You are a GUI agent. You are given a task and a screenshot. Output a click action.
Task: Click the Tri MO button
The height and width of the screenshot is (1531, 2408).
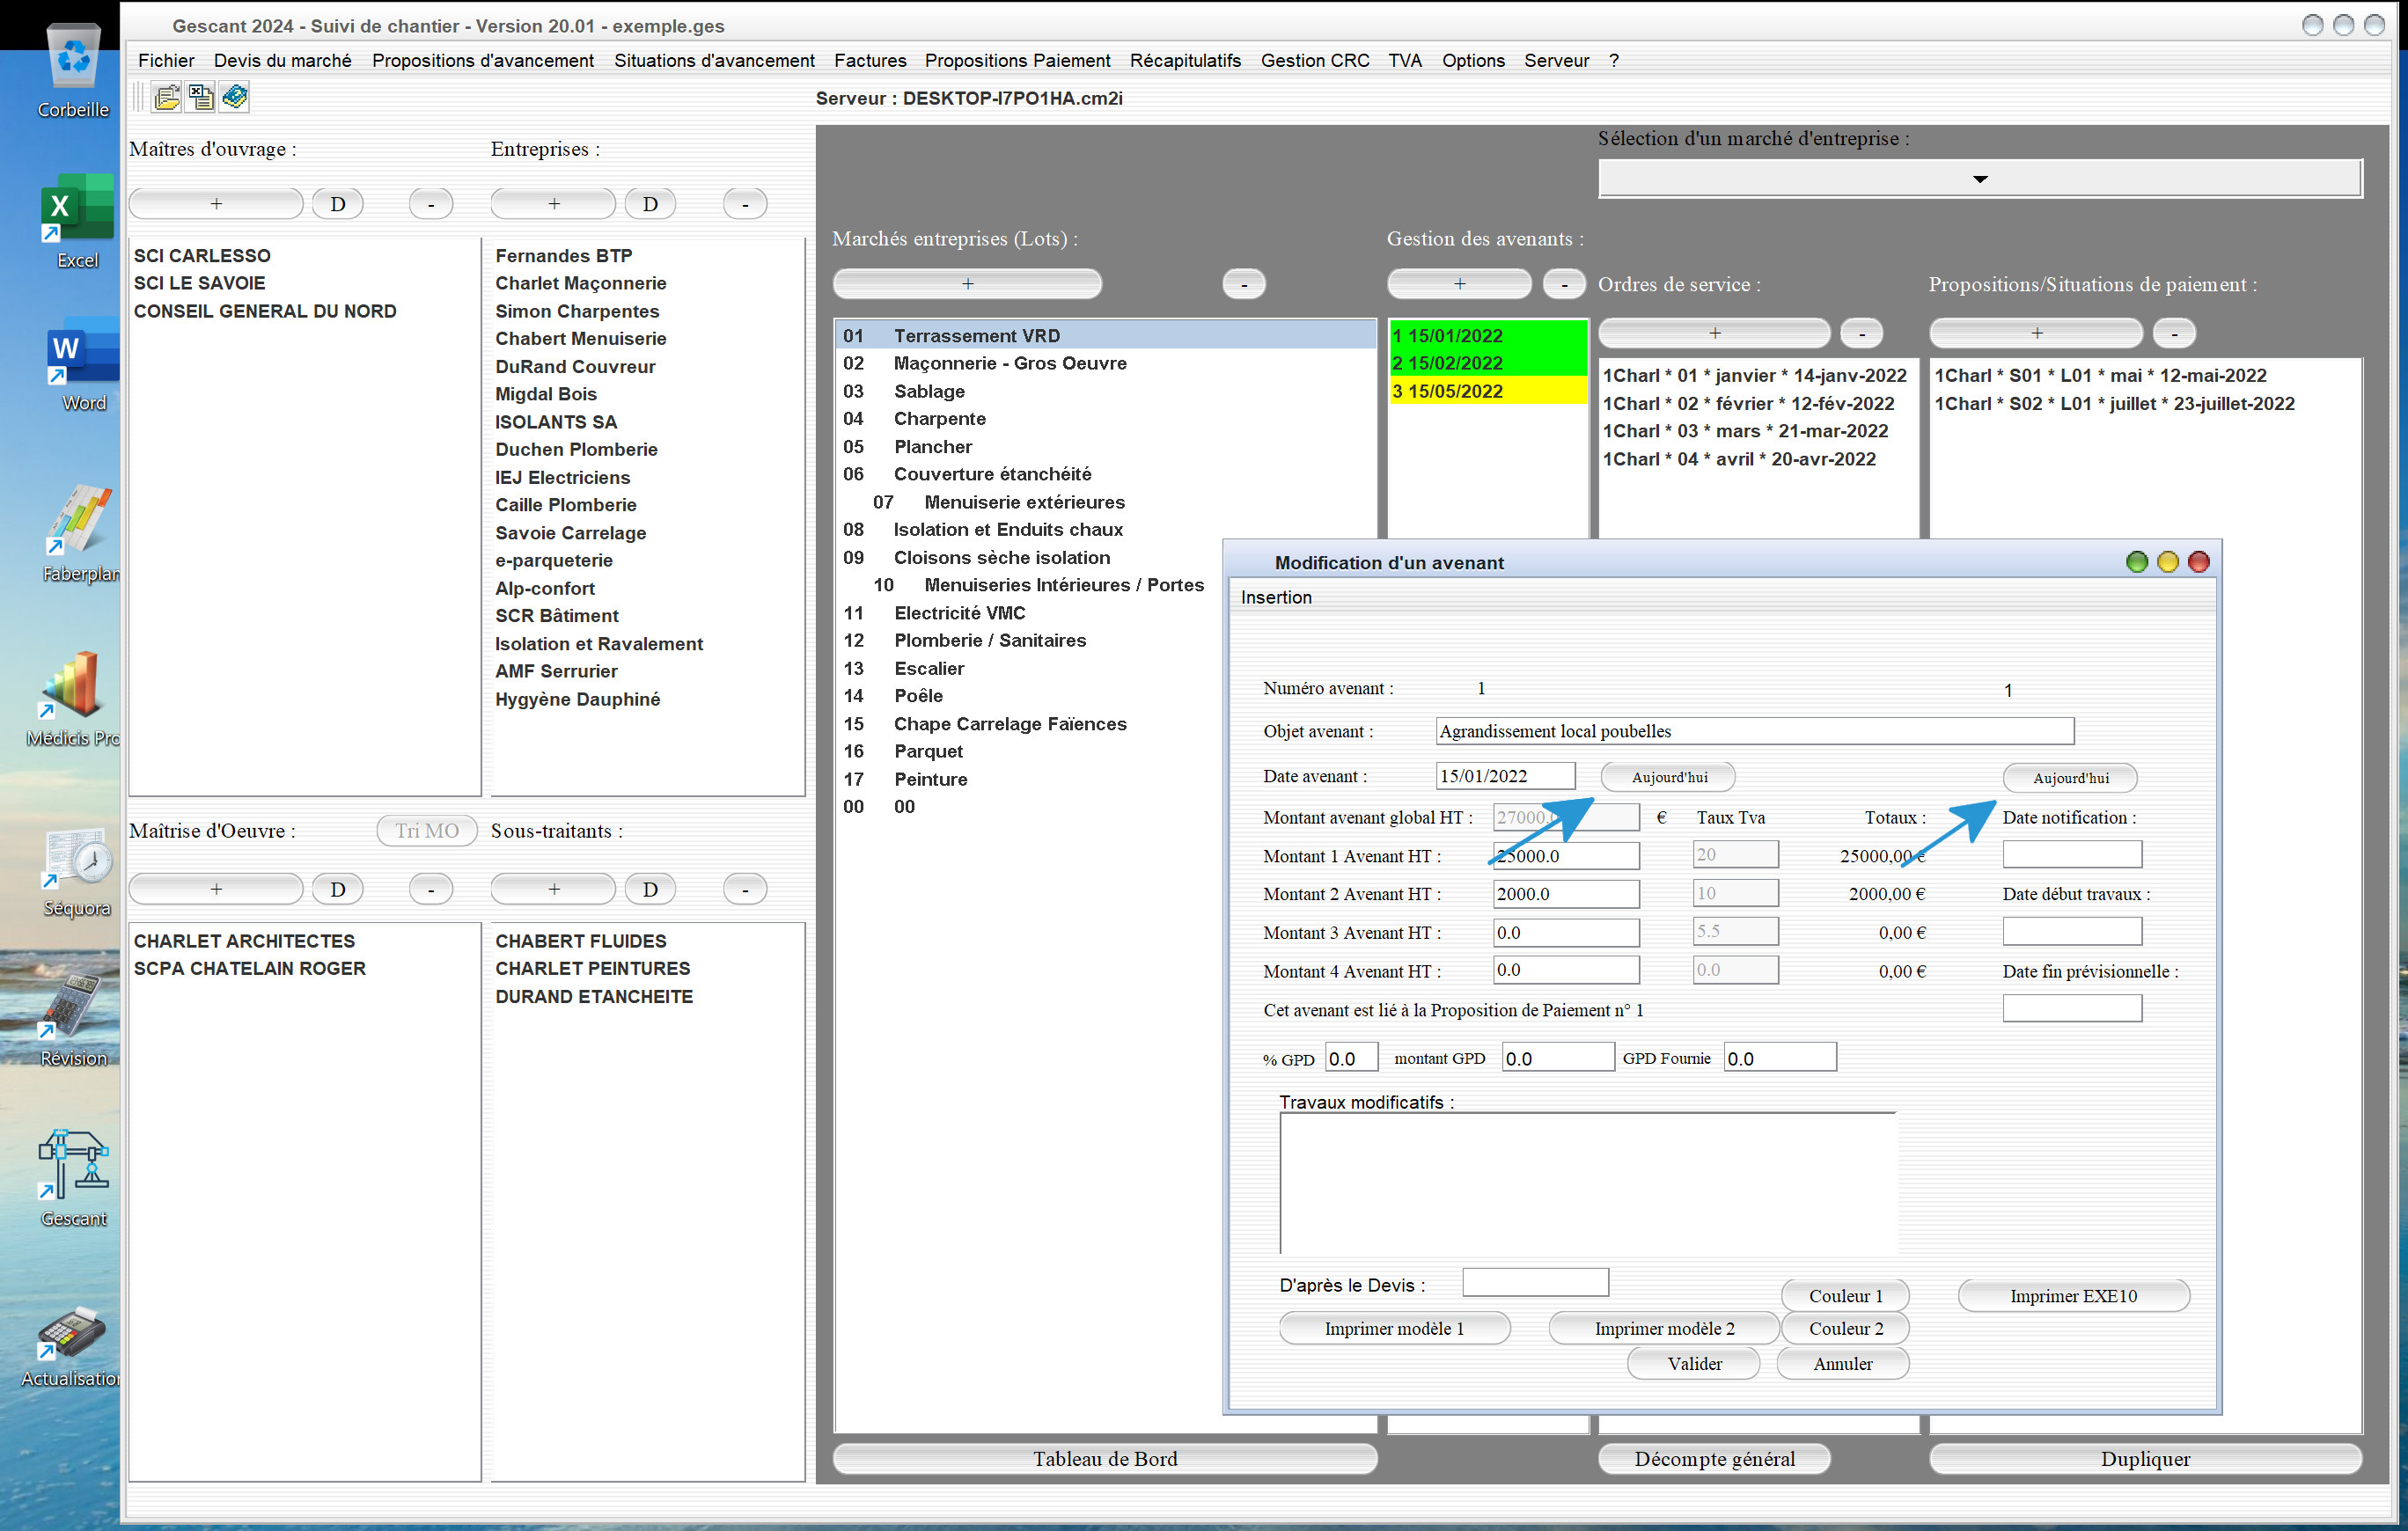point(427,831)
